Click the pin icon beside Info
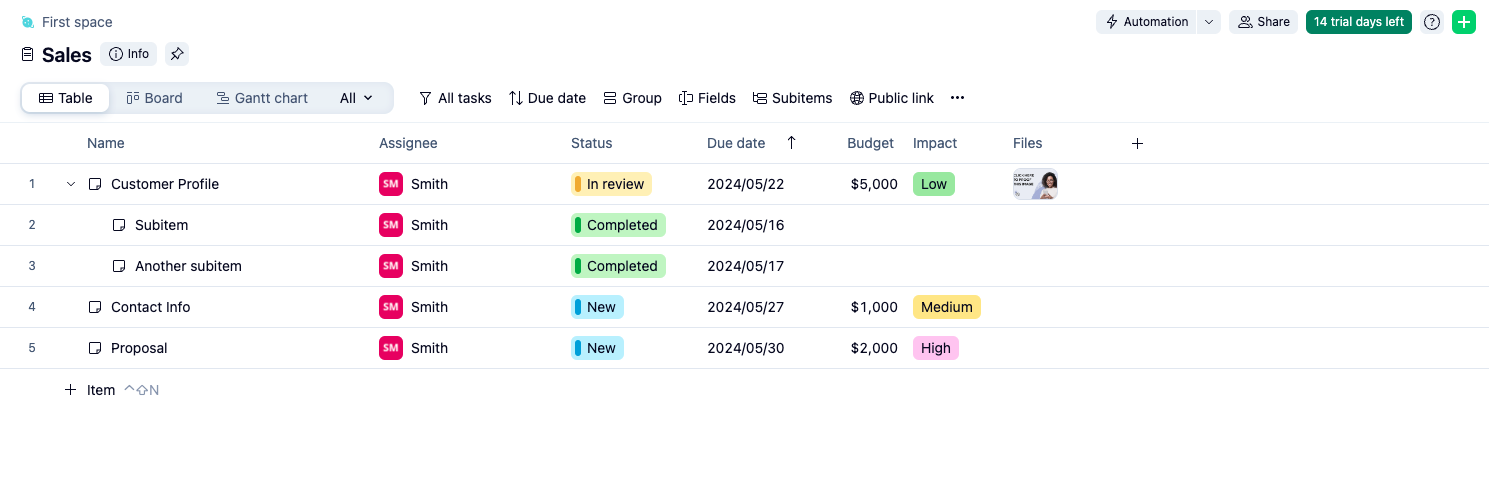 [177, 54]
